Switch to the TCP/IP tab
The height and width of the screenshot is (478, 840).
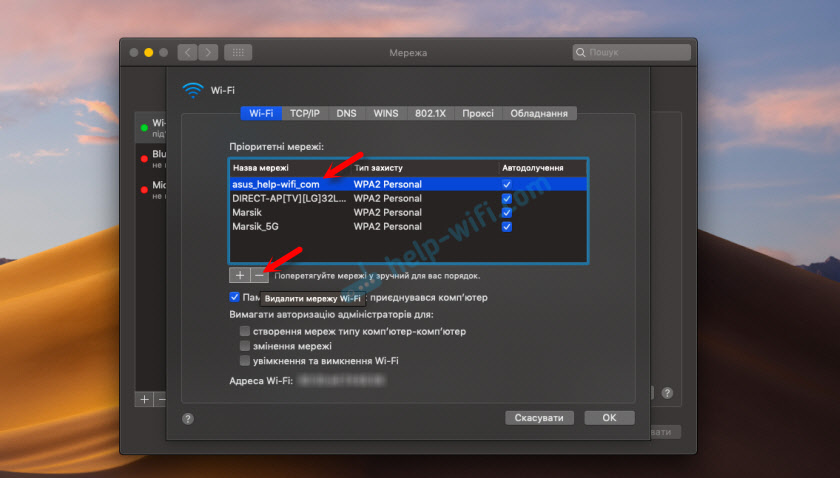[305, 114]
